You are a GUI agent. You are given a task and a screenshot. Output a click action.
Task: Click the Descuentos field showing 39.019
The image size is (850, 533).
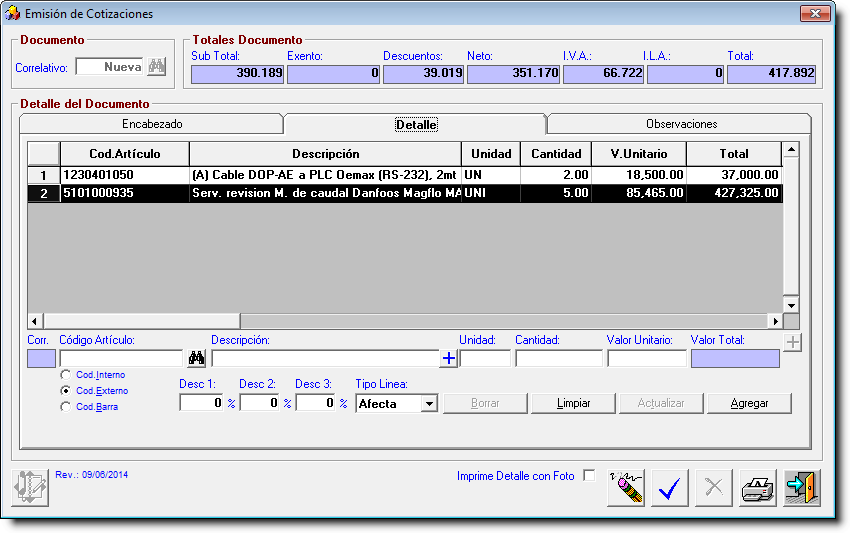coord(423,74)
